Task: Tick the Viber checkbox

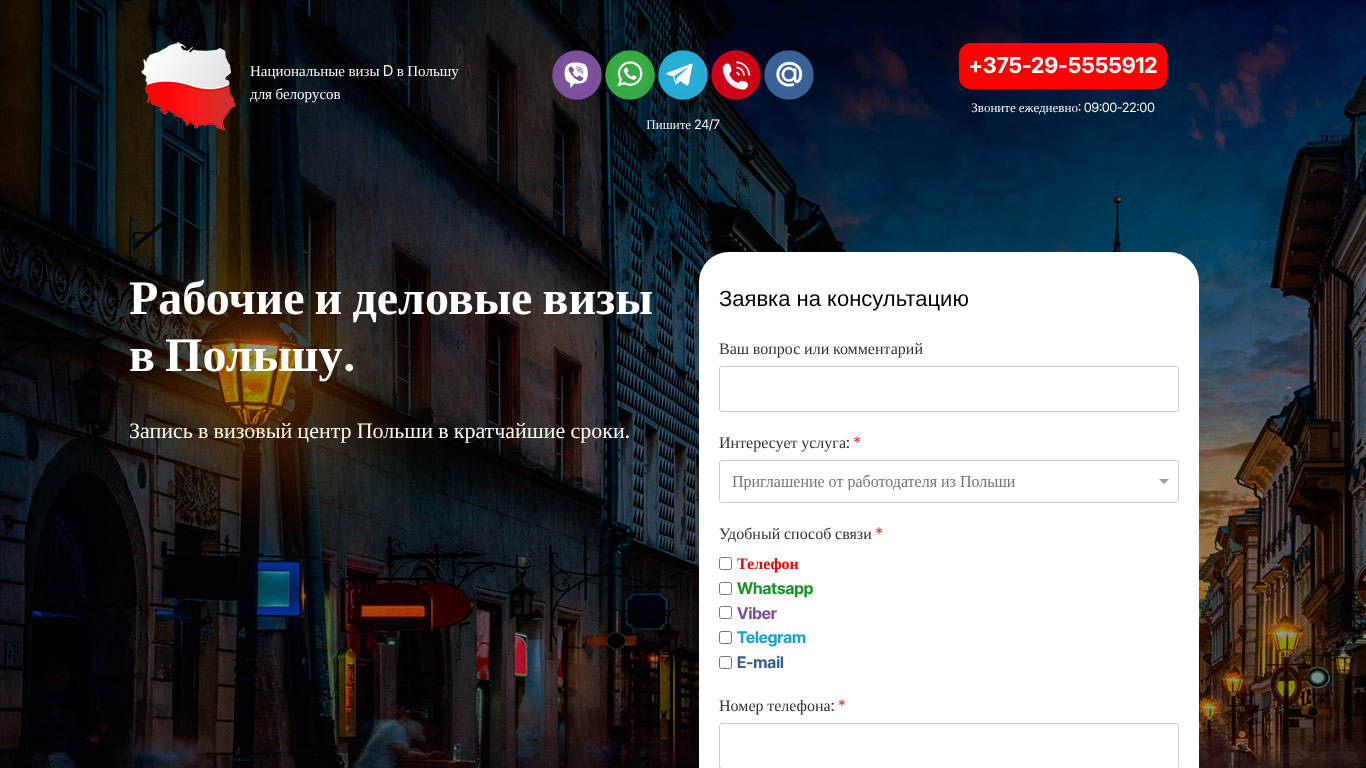Action: [x=726, y=613]
